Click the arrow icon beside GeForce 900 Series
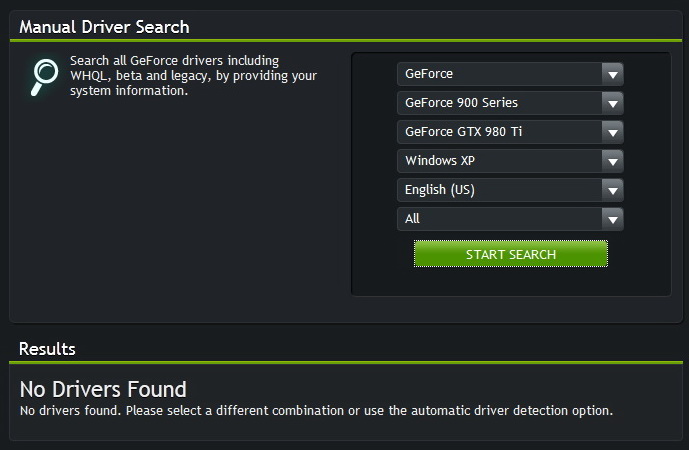Screen dimensions: 689x450 pos(612,103)
